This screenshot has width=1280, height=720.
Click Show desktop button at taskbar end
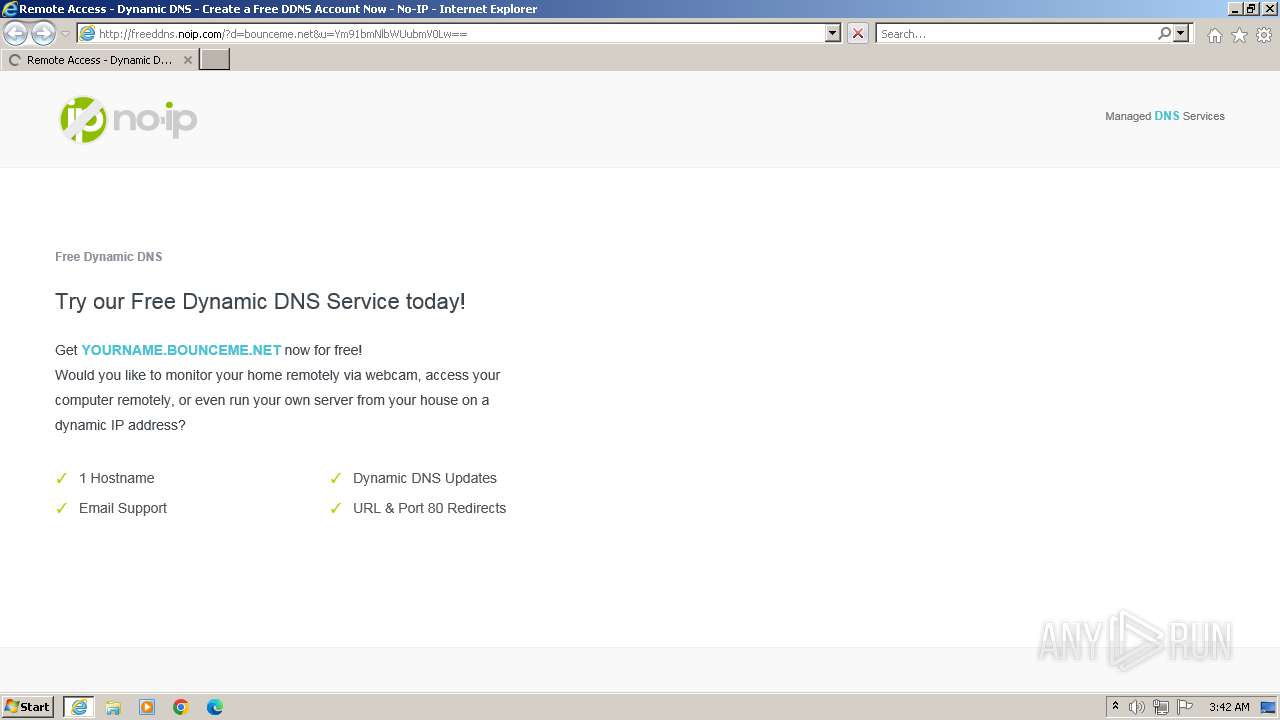1269,707
